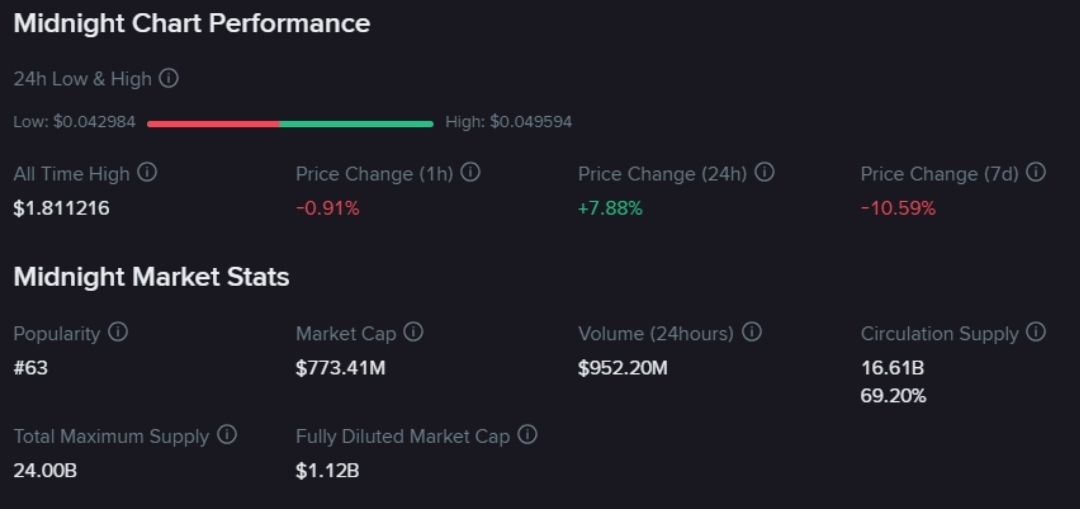Show Fully Diluted Market Cap info

point(527,435)
